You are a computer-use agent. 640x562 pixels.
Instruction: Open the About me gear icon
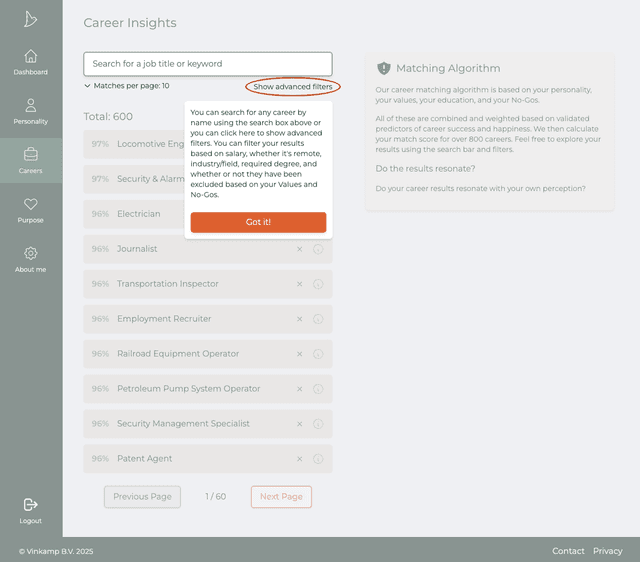31,253
